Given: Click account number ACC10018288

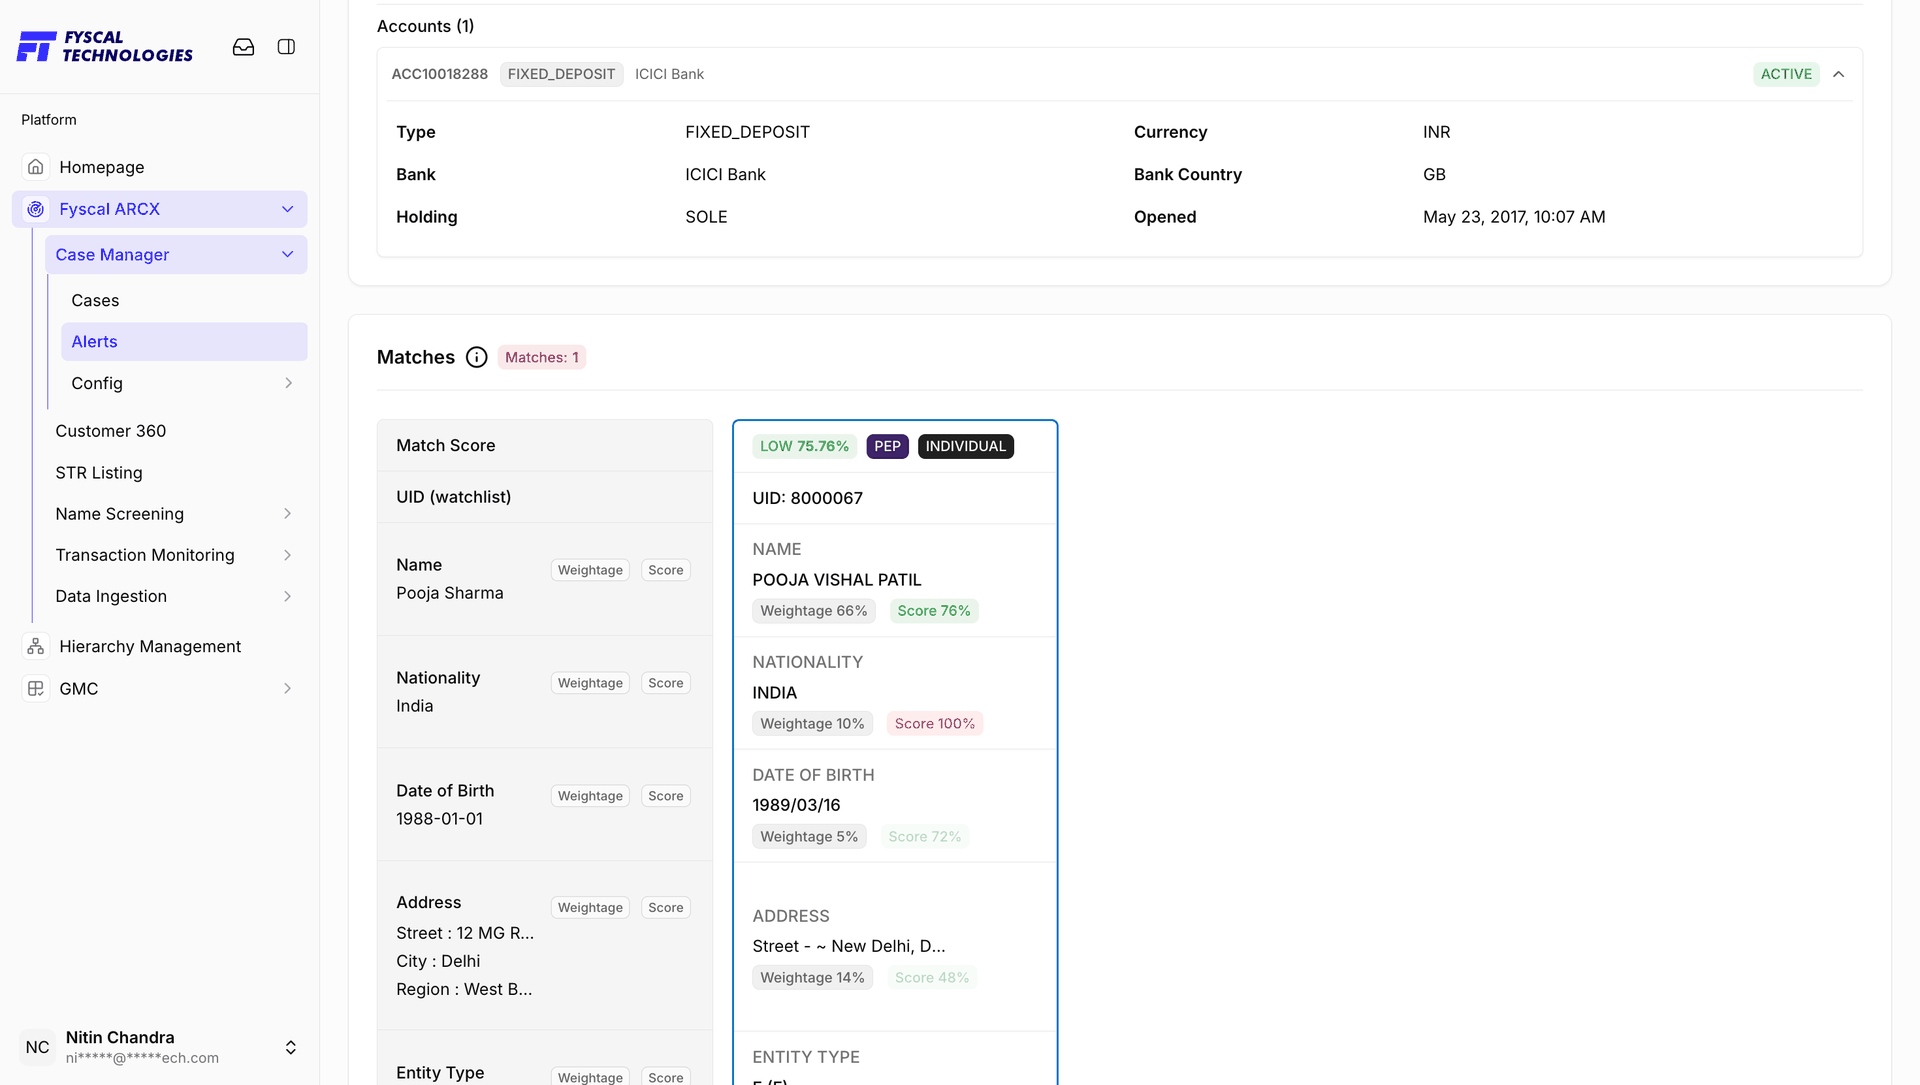Looking at the screenshot, I should 440,74.
